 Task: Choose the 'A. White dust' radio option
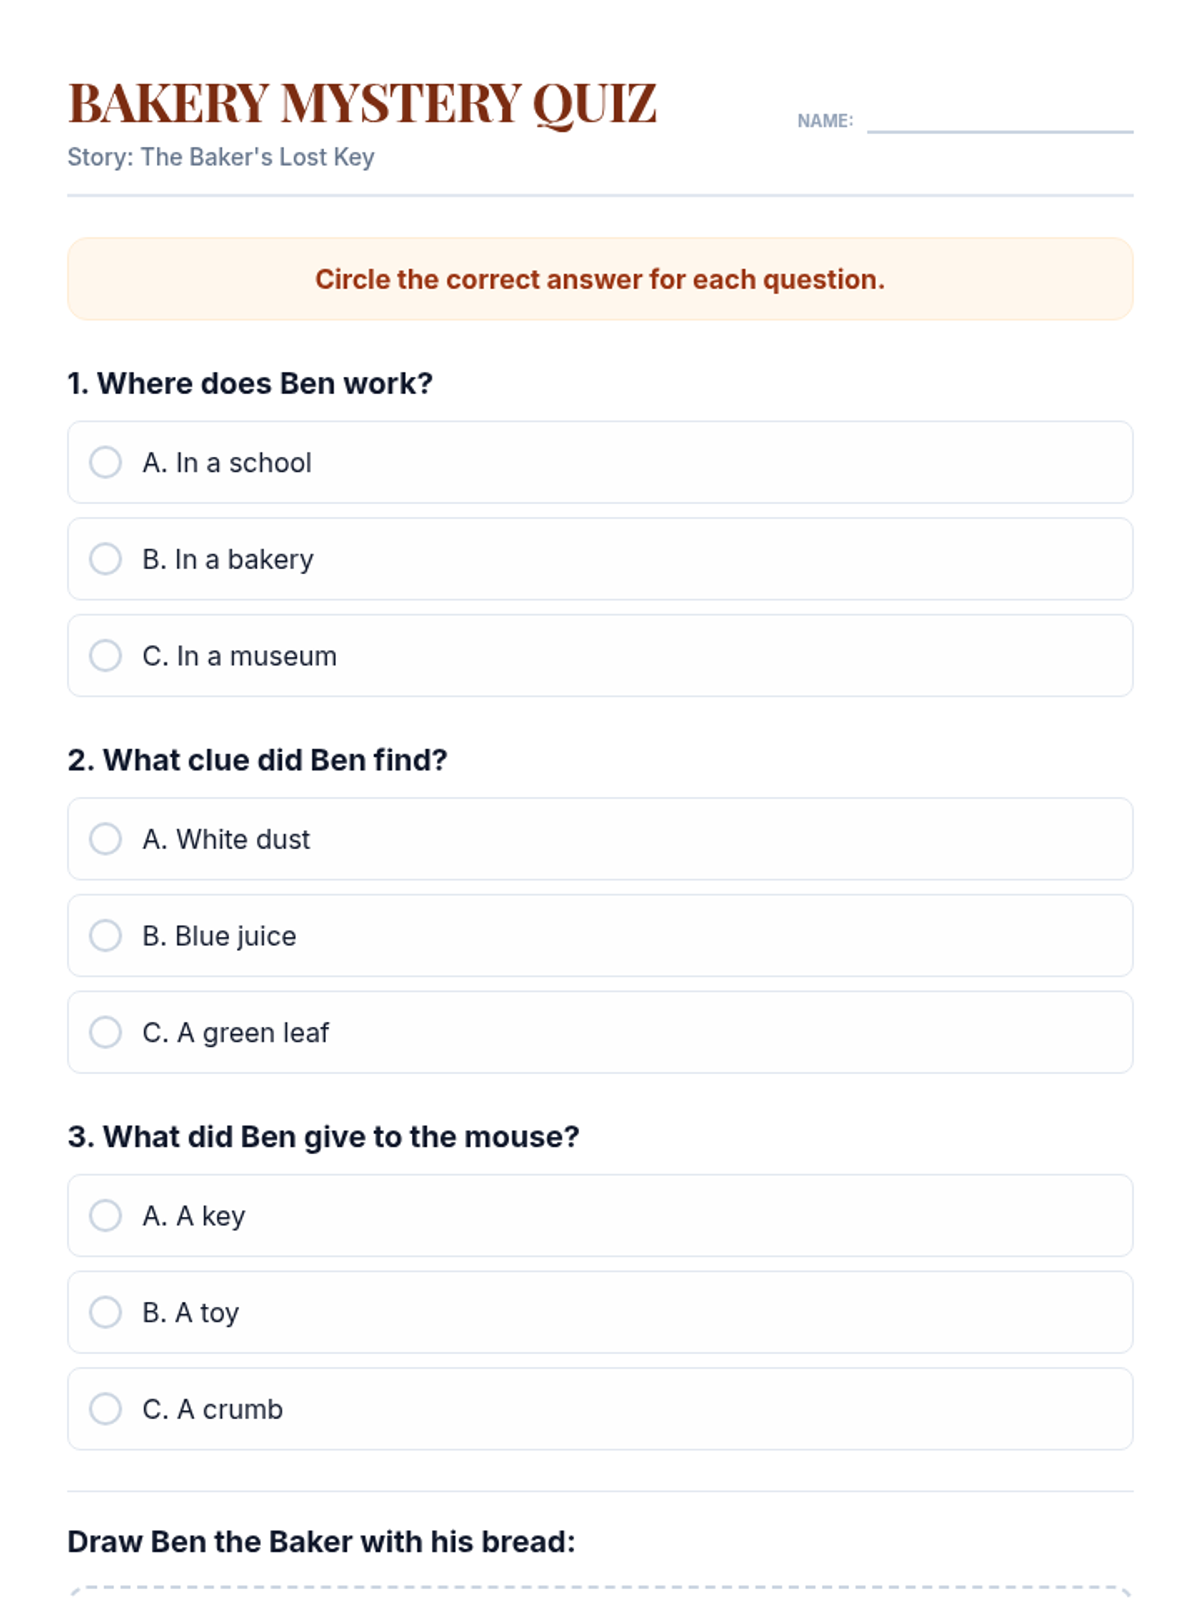click(x=105, y=839)
